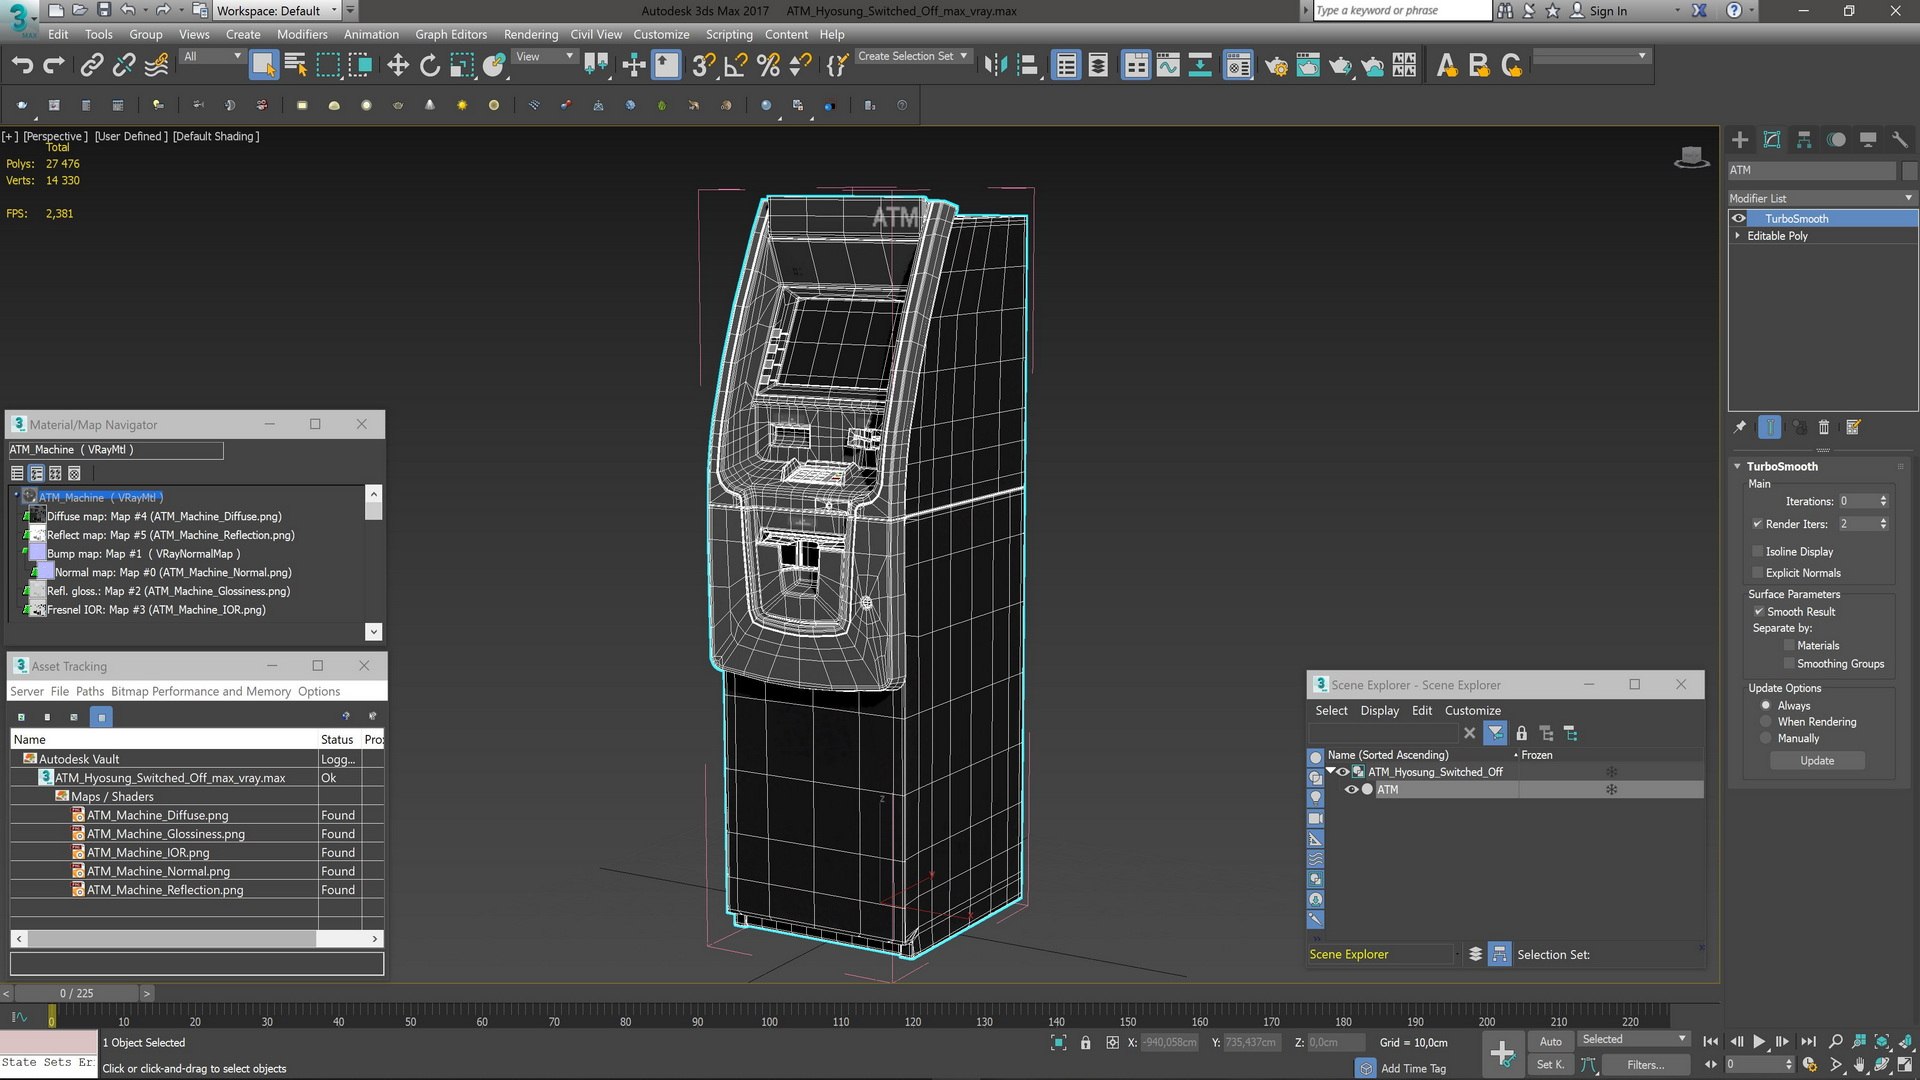This screenshot has height=1080, width=1920.
Task: Select the Rotate transform tool
Action: 430,66
